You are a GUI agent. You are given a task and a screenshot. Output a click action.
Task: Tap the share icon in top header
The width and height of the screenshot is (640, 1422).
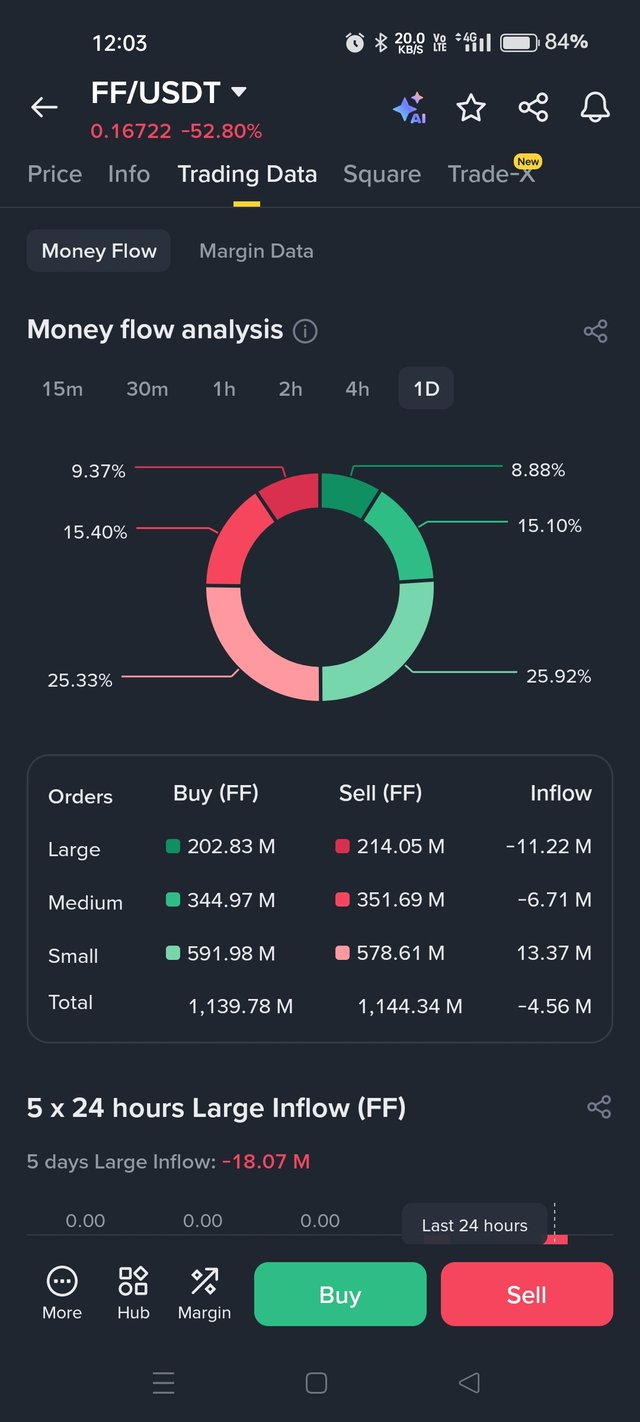[533, 108]
